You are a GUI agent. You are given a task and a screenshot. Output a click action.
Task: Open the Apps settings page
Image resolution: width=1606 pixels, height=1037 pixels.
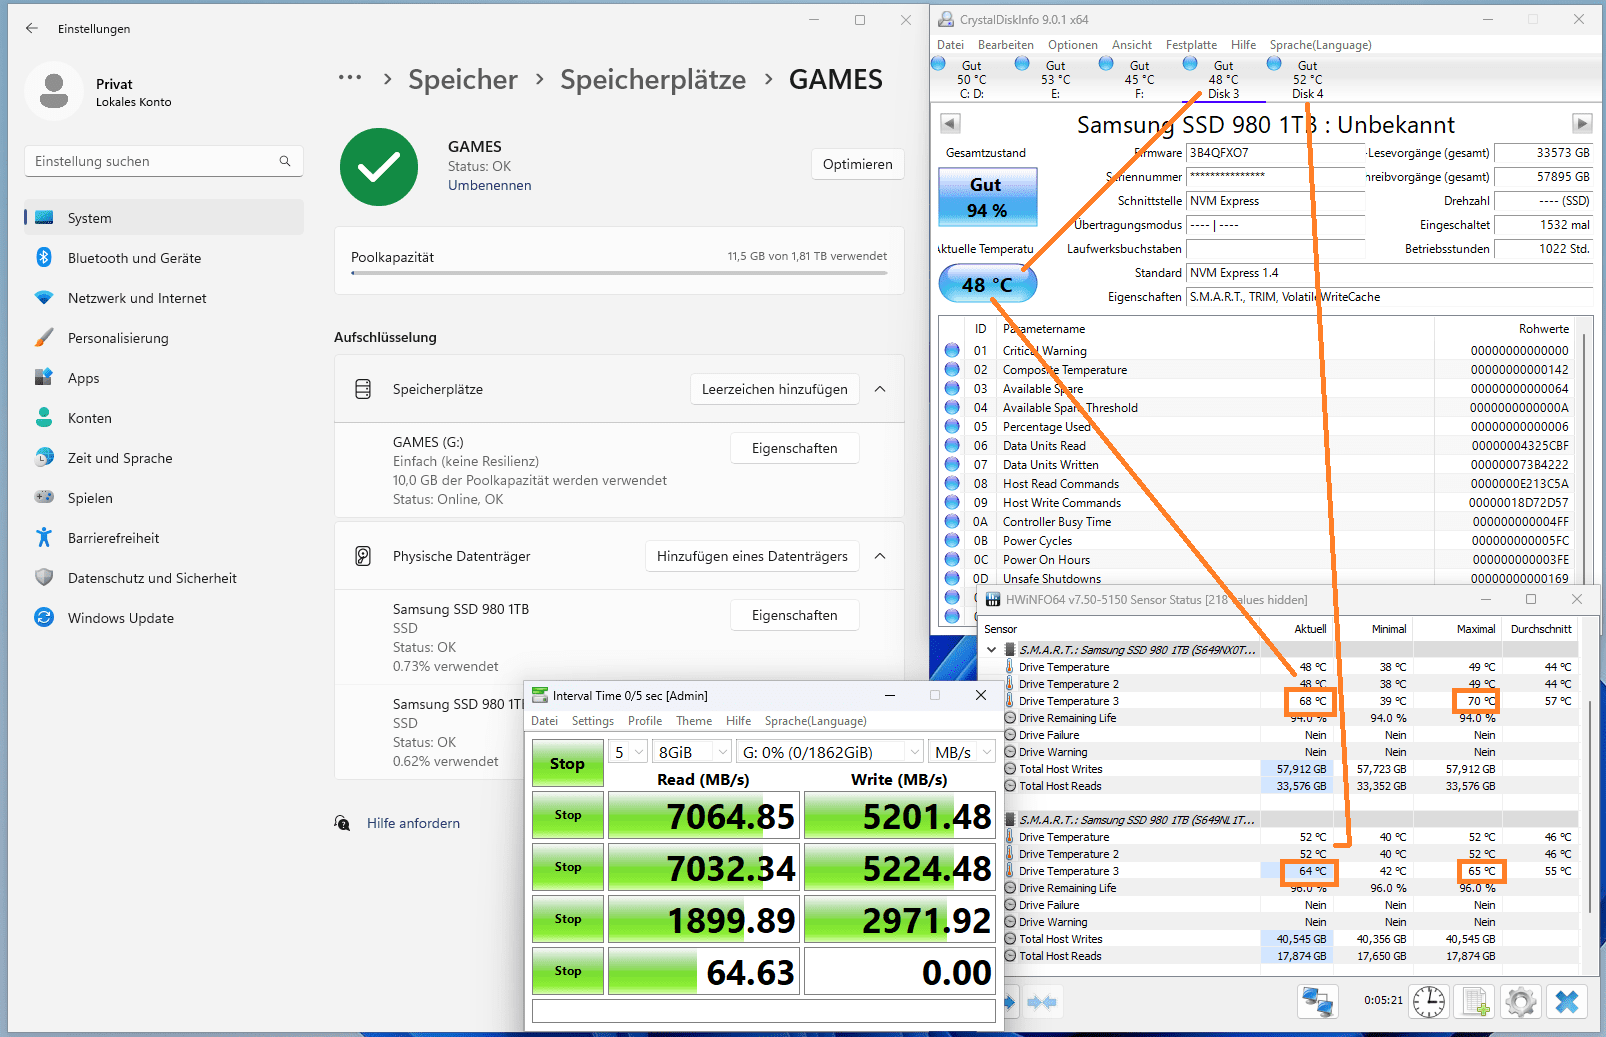click(164, 378)
